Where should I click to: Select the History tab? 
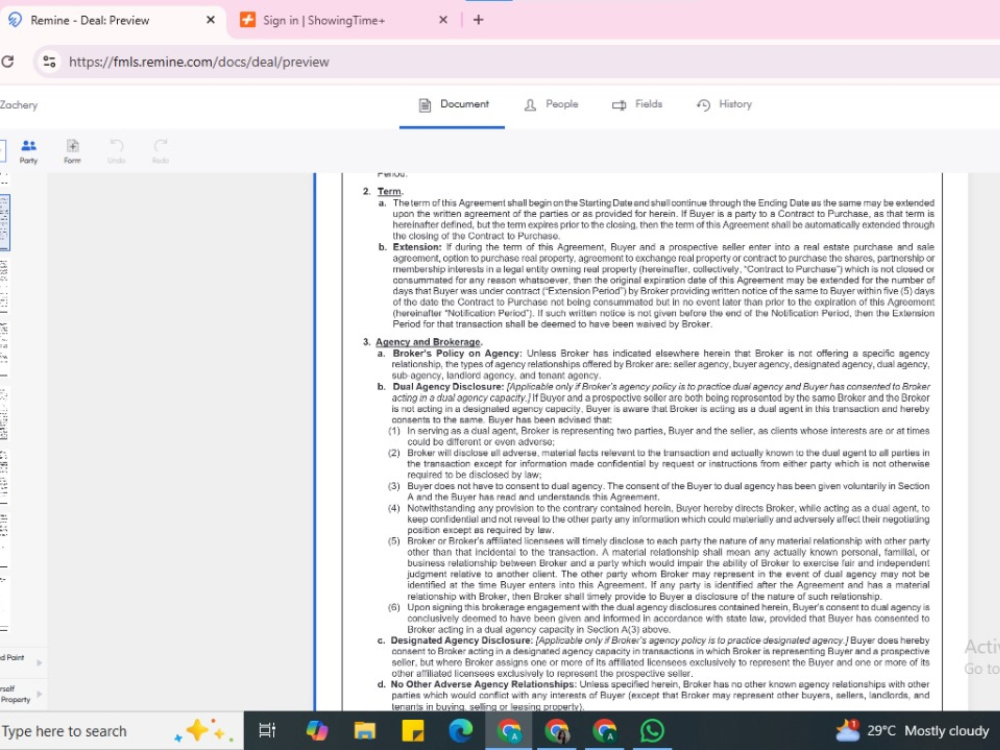tap(724, 105)
